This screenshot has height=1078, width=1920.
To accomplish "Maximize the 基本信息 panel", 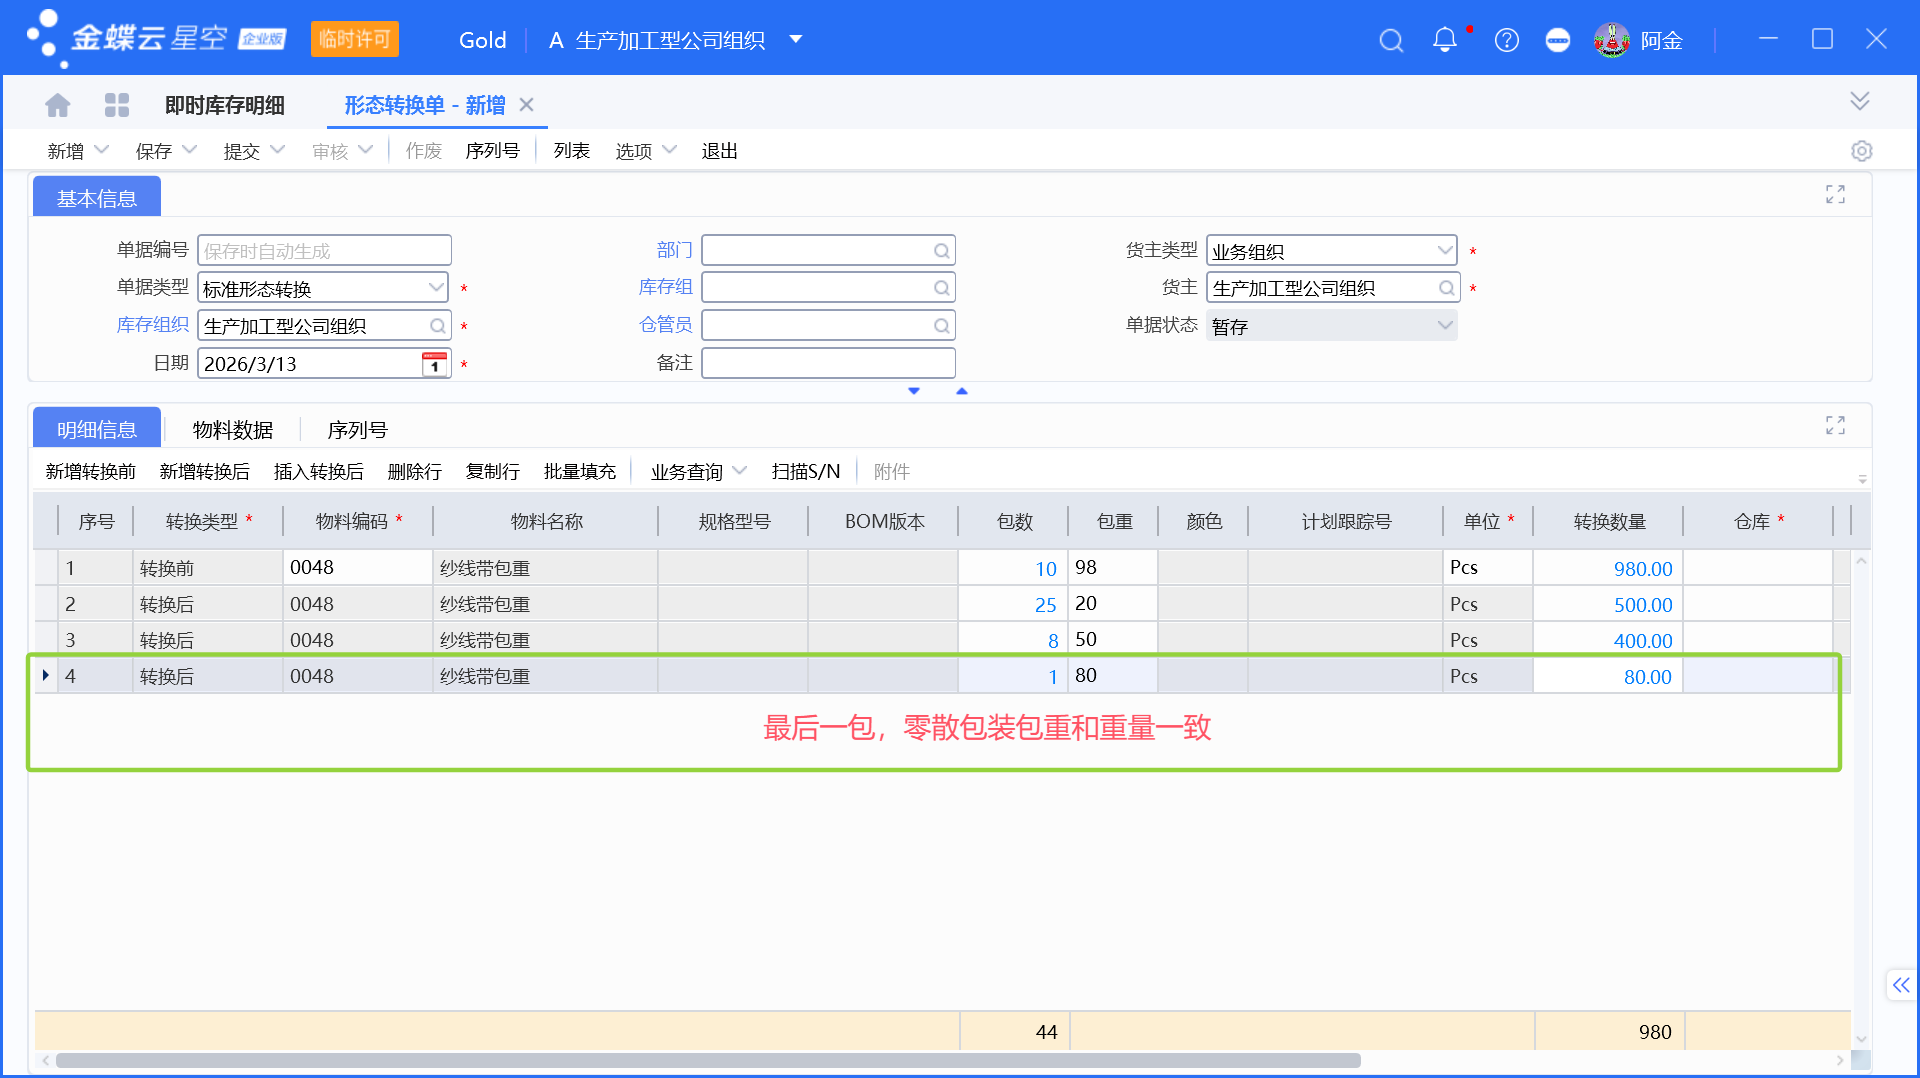I will point(1835,194).
